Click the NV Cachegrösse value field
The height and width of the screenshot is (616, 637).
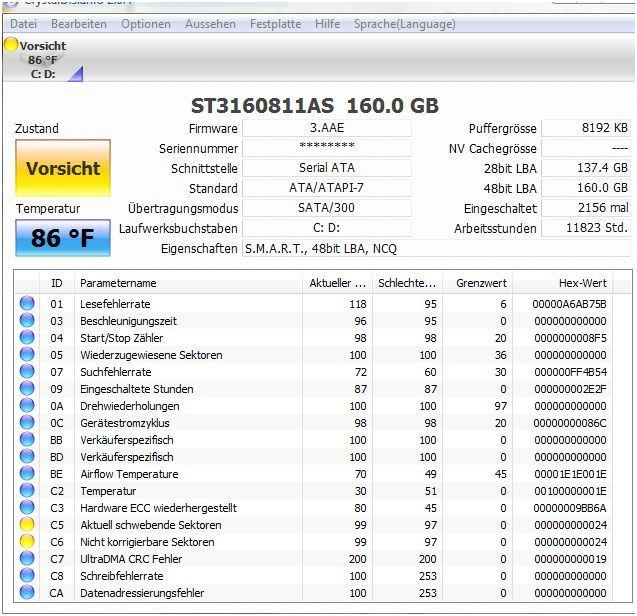(x=586, y=148)
